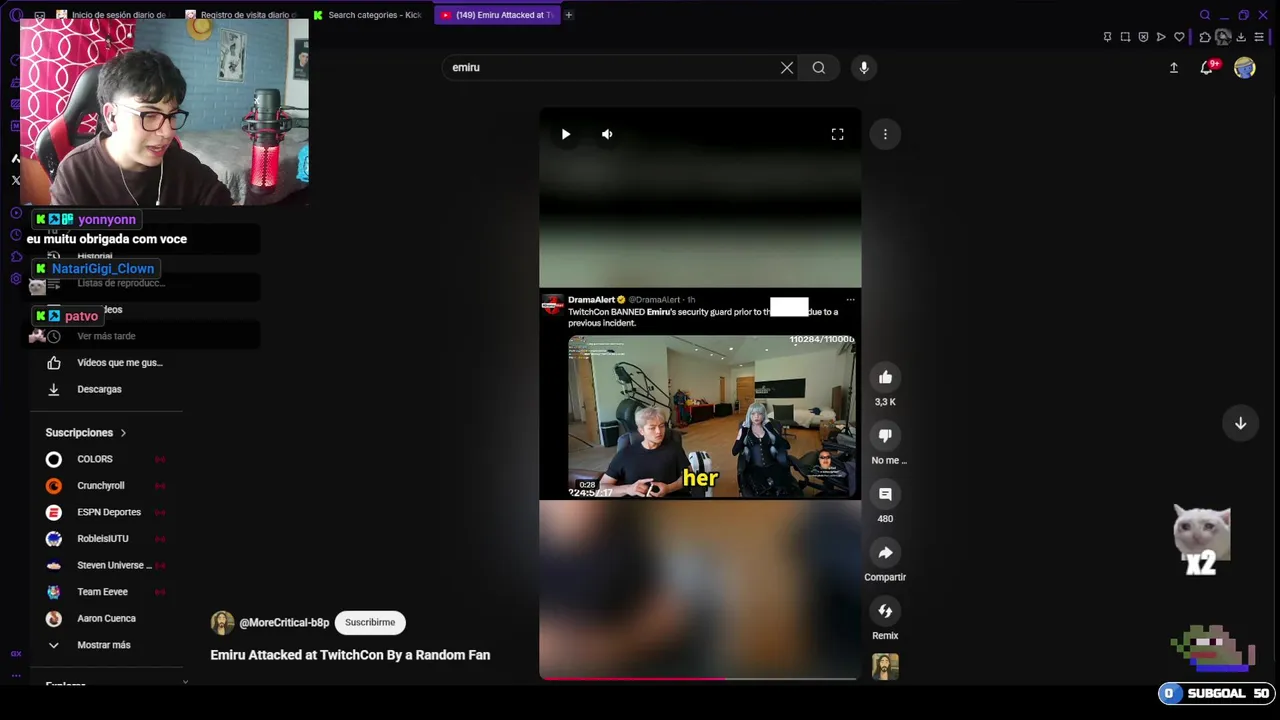Click the browser snapshot tool icon
The width and height of the screenshot is (1280, 720).
1125,37
